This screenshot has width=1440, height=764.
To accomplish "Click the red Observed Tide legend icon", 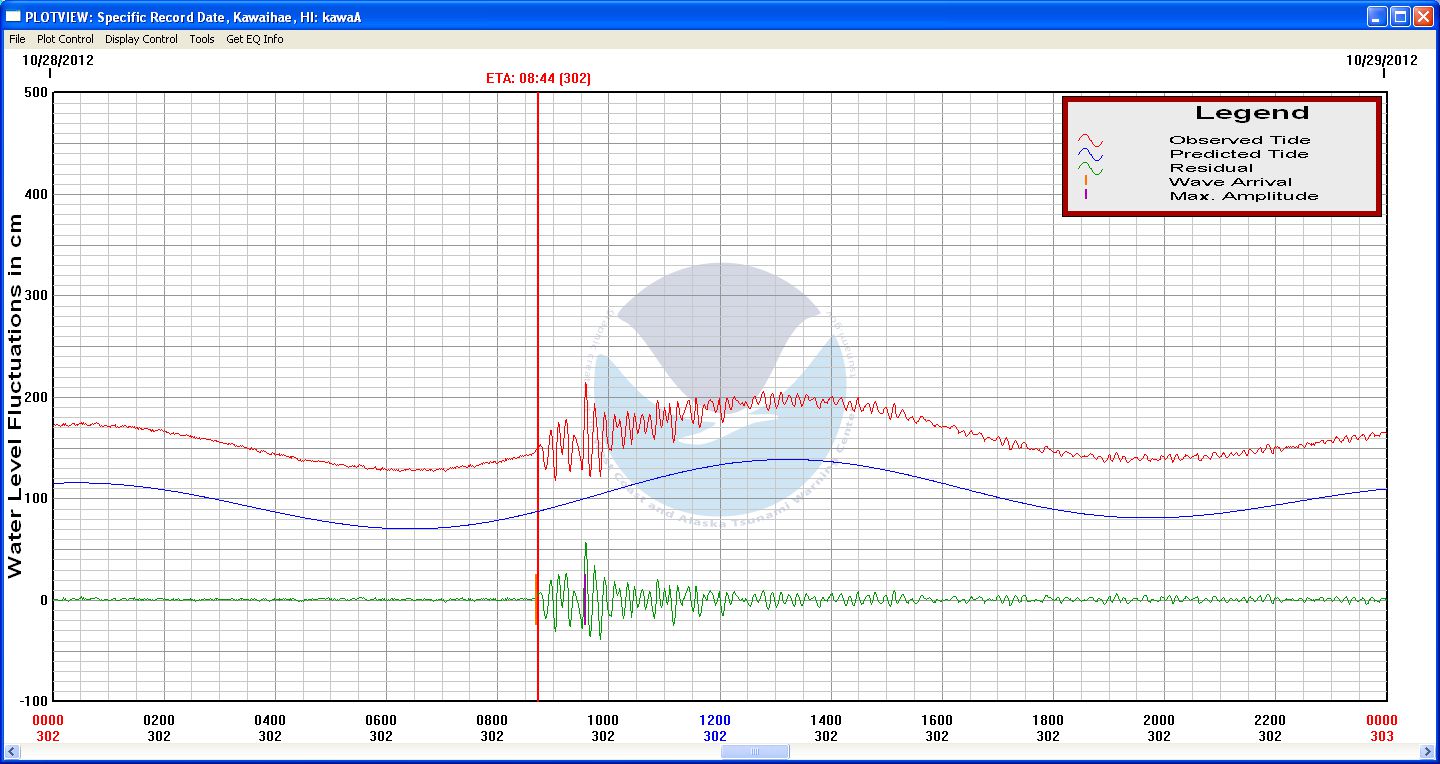I will pyautogui.click(x=1089, y=141).
